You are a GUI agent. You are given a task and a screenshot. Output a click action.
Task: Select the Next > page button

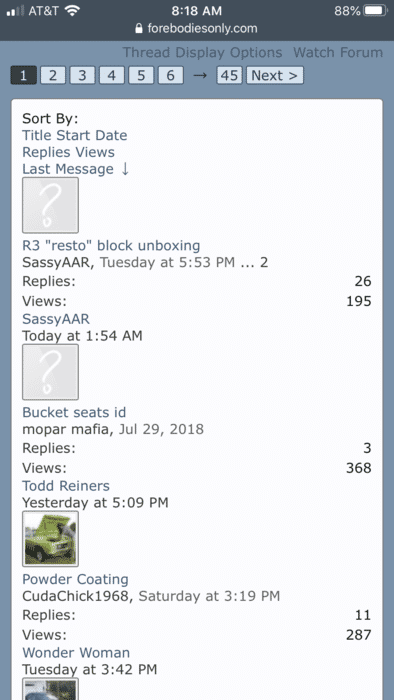tap(275, 75)
